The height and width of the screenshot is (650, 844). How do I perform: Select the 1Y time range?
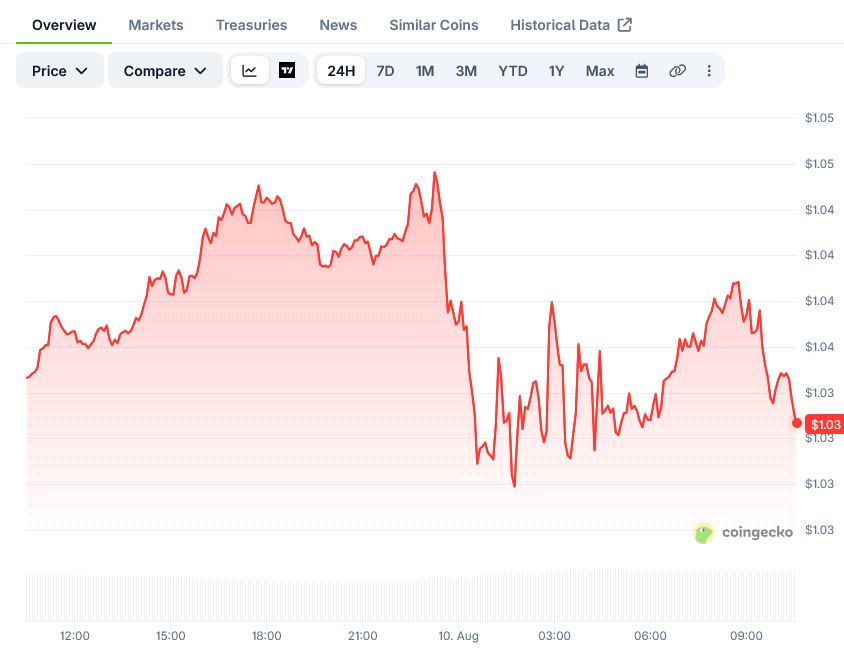[556, 70]
